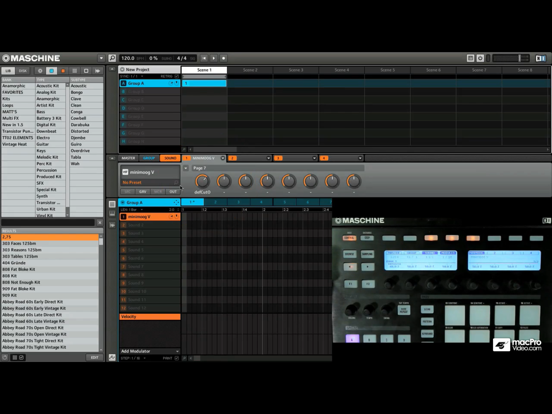The height and width of the screenshot is (414, 552).
Task: Select the Vintage Heat bank entry
Action: [x=18, y=144]
